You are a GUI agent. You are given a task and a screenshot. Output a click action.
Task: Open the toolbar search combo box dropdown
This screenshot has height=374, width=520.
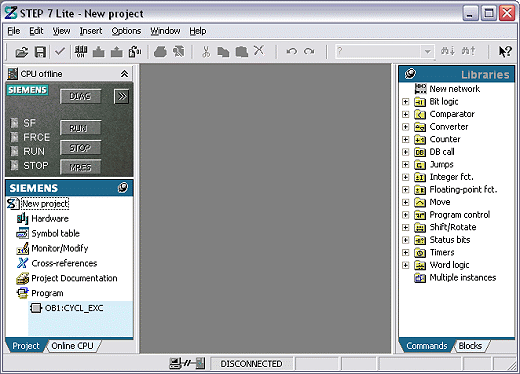point(427,52)
